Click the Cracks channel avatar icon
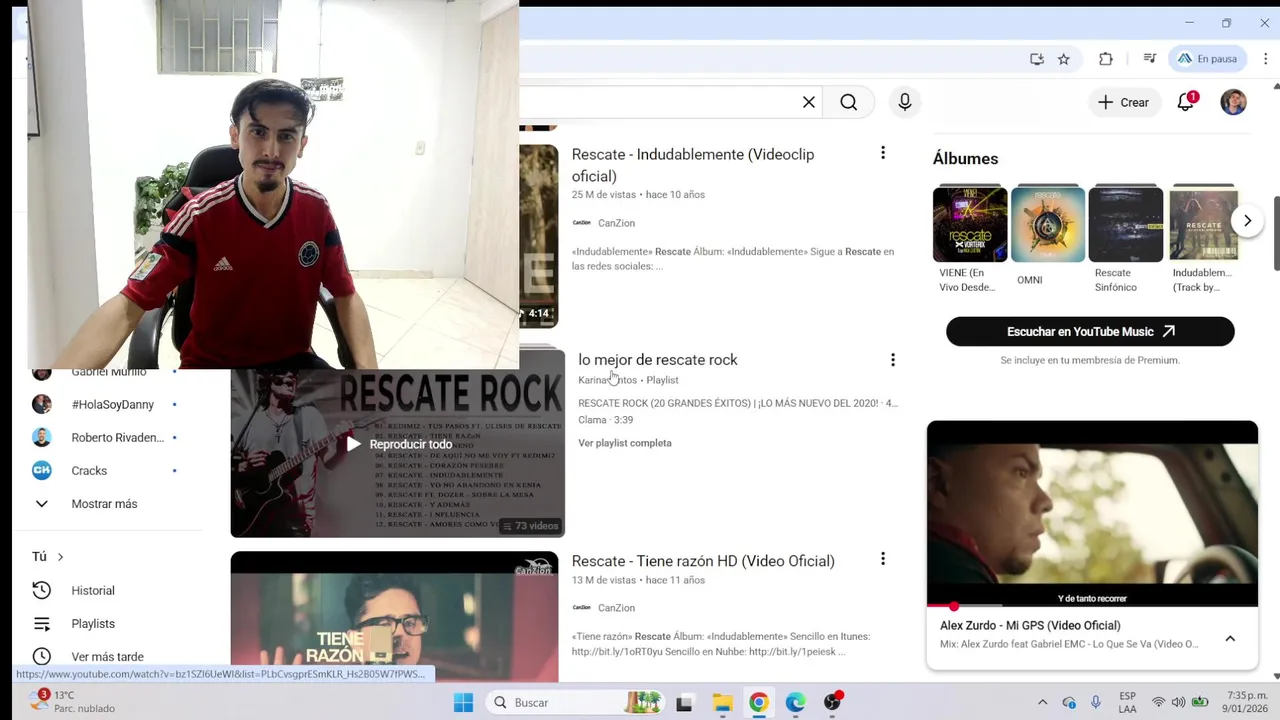 coord(42,470)
